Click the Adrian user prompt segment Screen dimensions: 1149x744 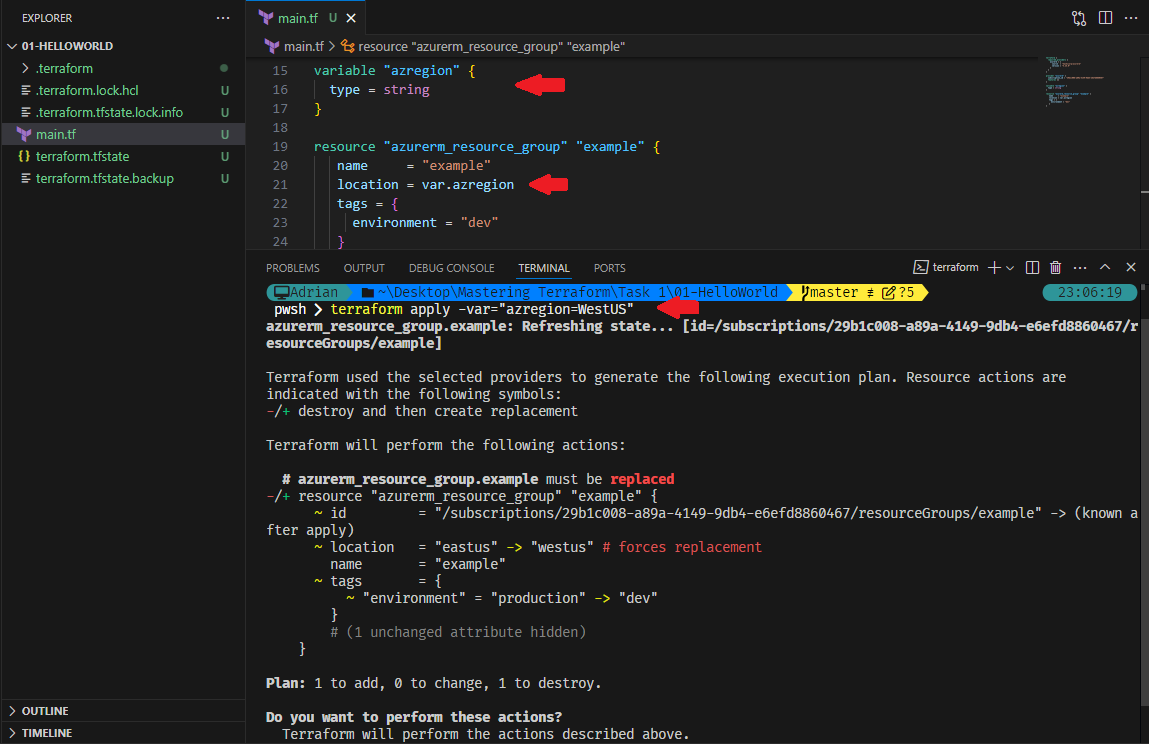pos(307,292)
